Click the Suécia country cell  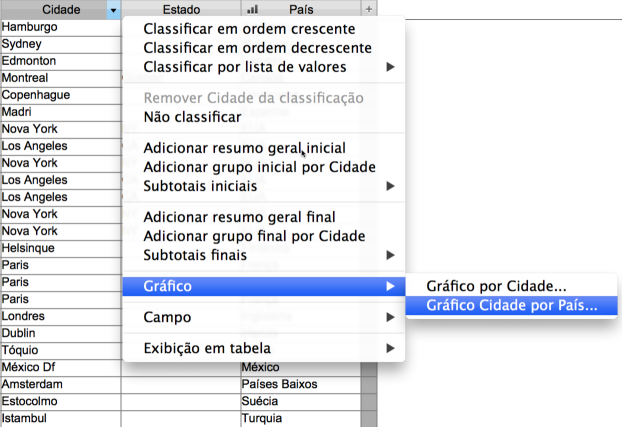(301, 402)
